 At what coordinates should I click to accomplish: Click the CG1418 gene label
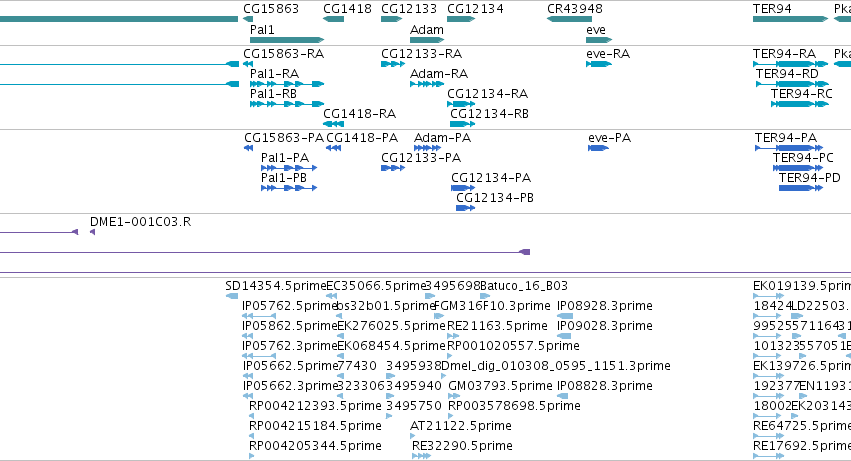click(347, 9)
